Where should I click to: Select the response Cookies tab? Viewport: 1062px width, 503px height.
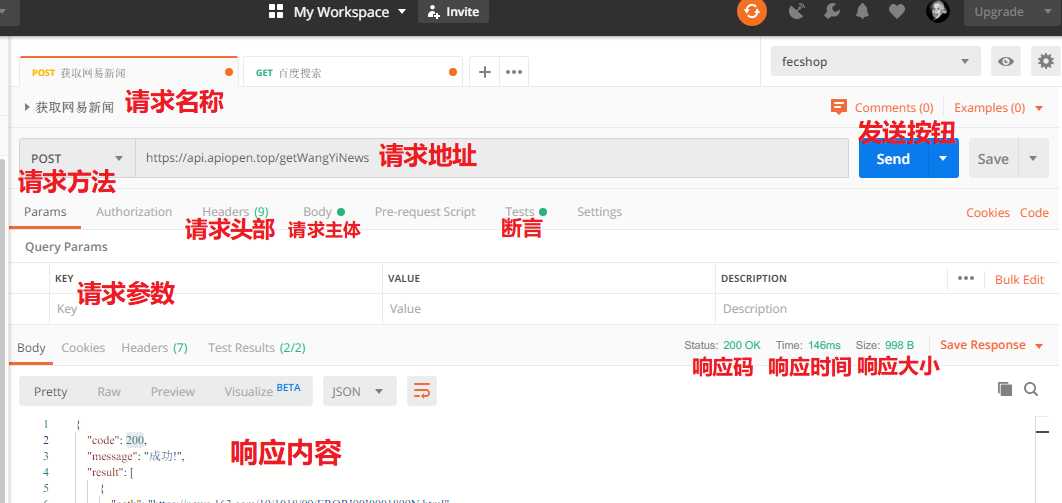83,348
